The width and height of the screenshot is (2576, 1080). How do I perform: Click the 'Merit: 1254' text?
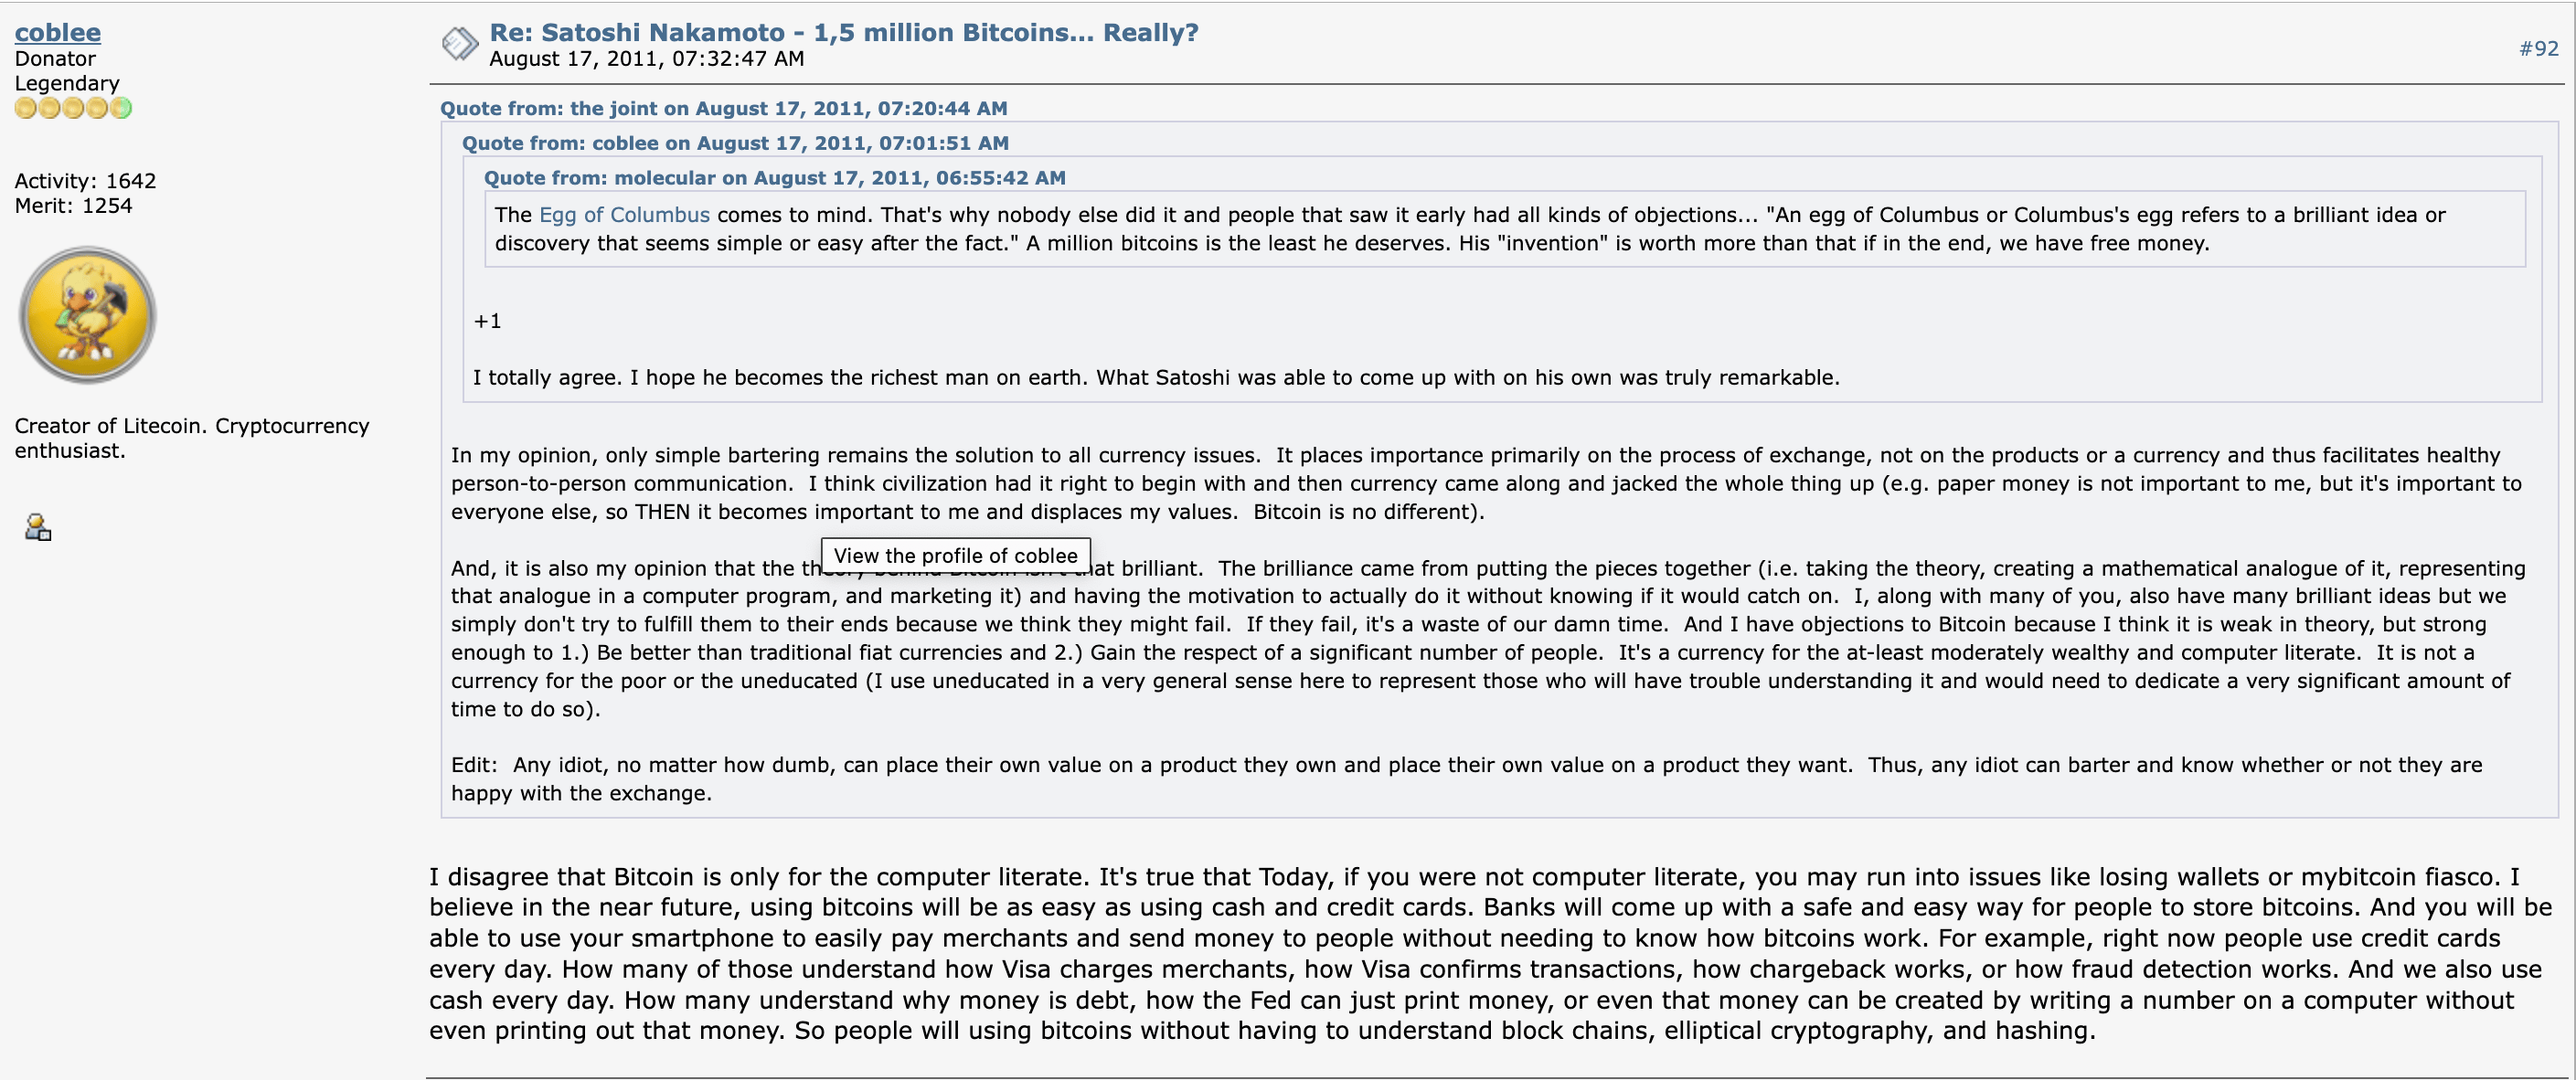(73, 206)
